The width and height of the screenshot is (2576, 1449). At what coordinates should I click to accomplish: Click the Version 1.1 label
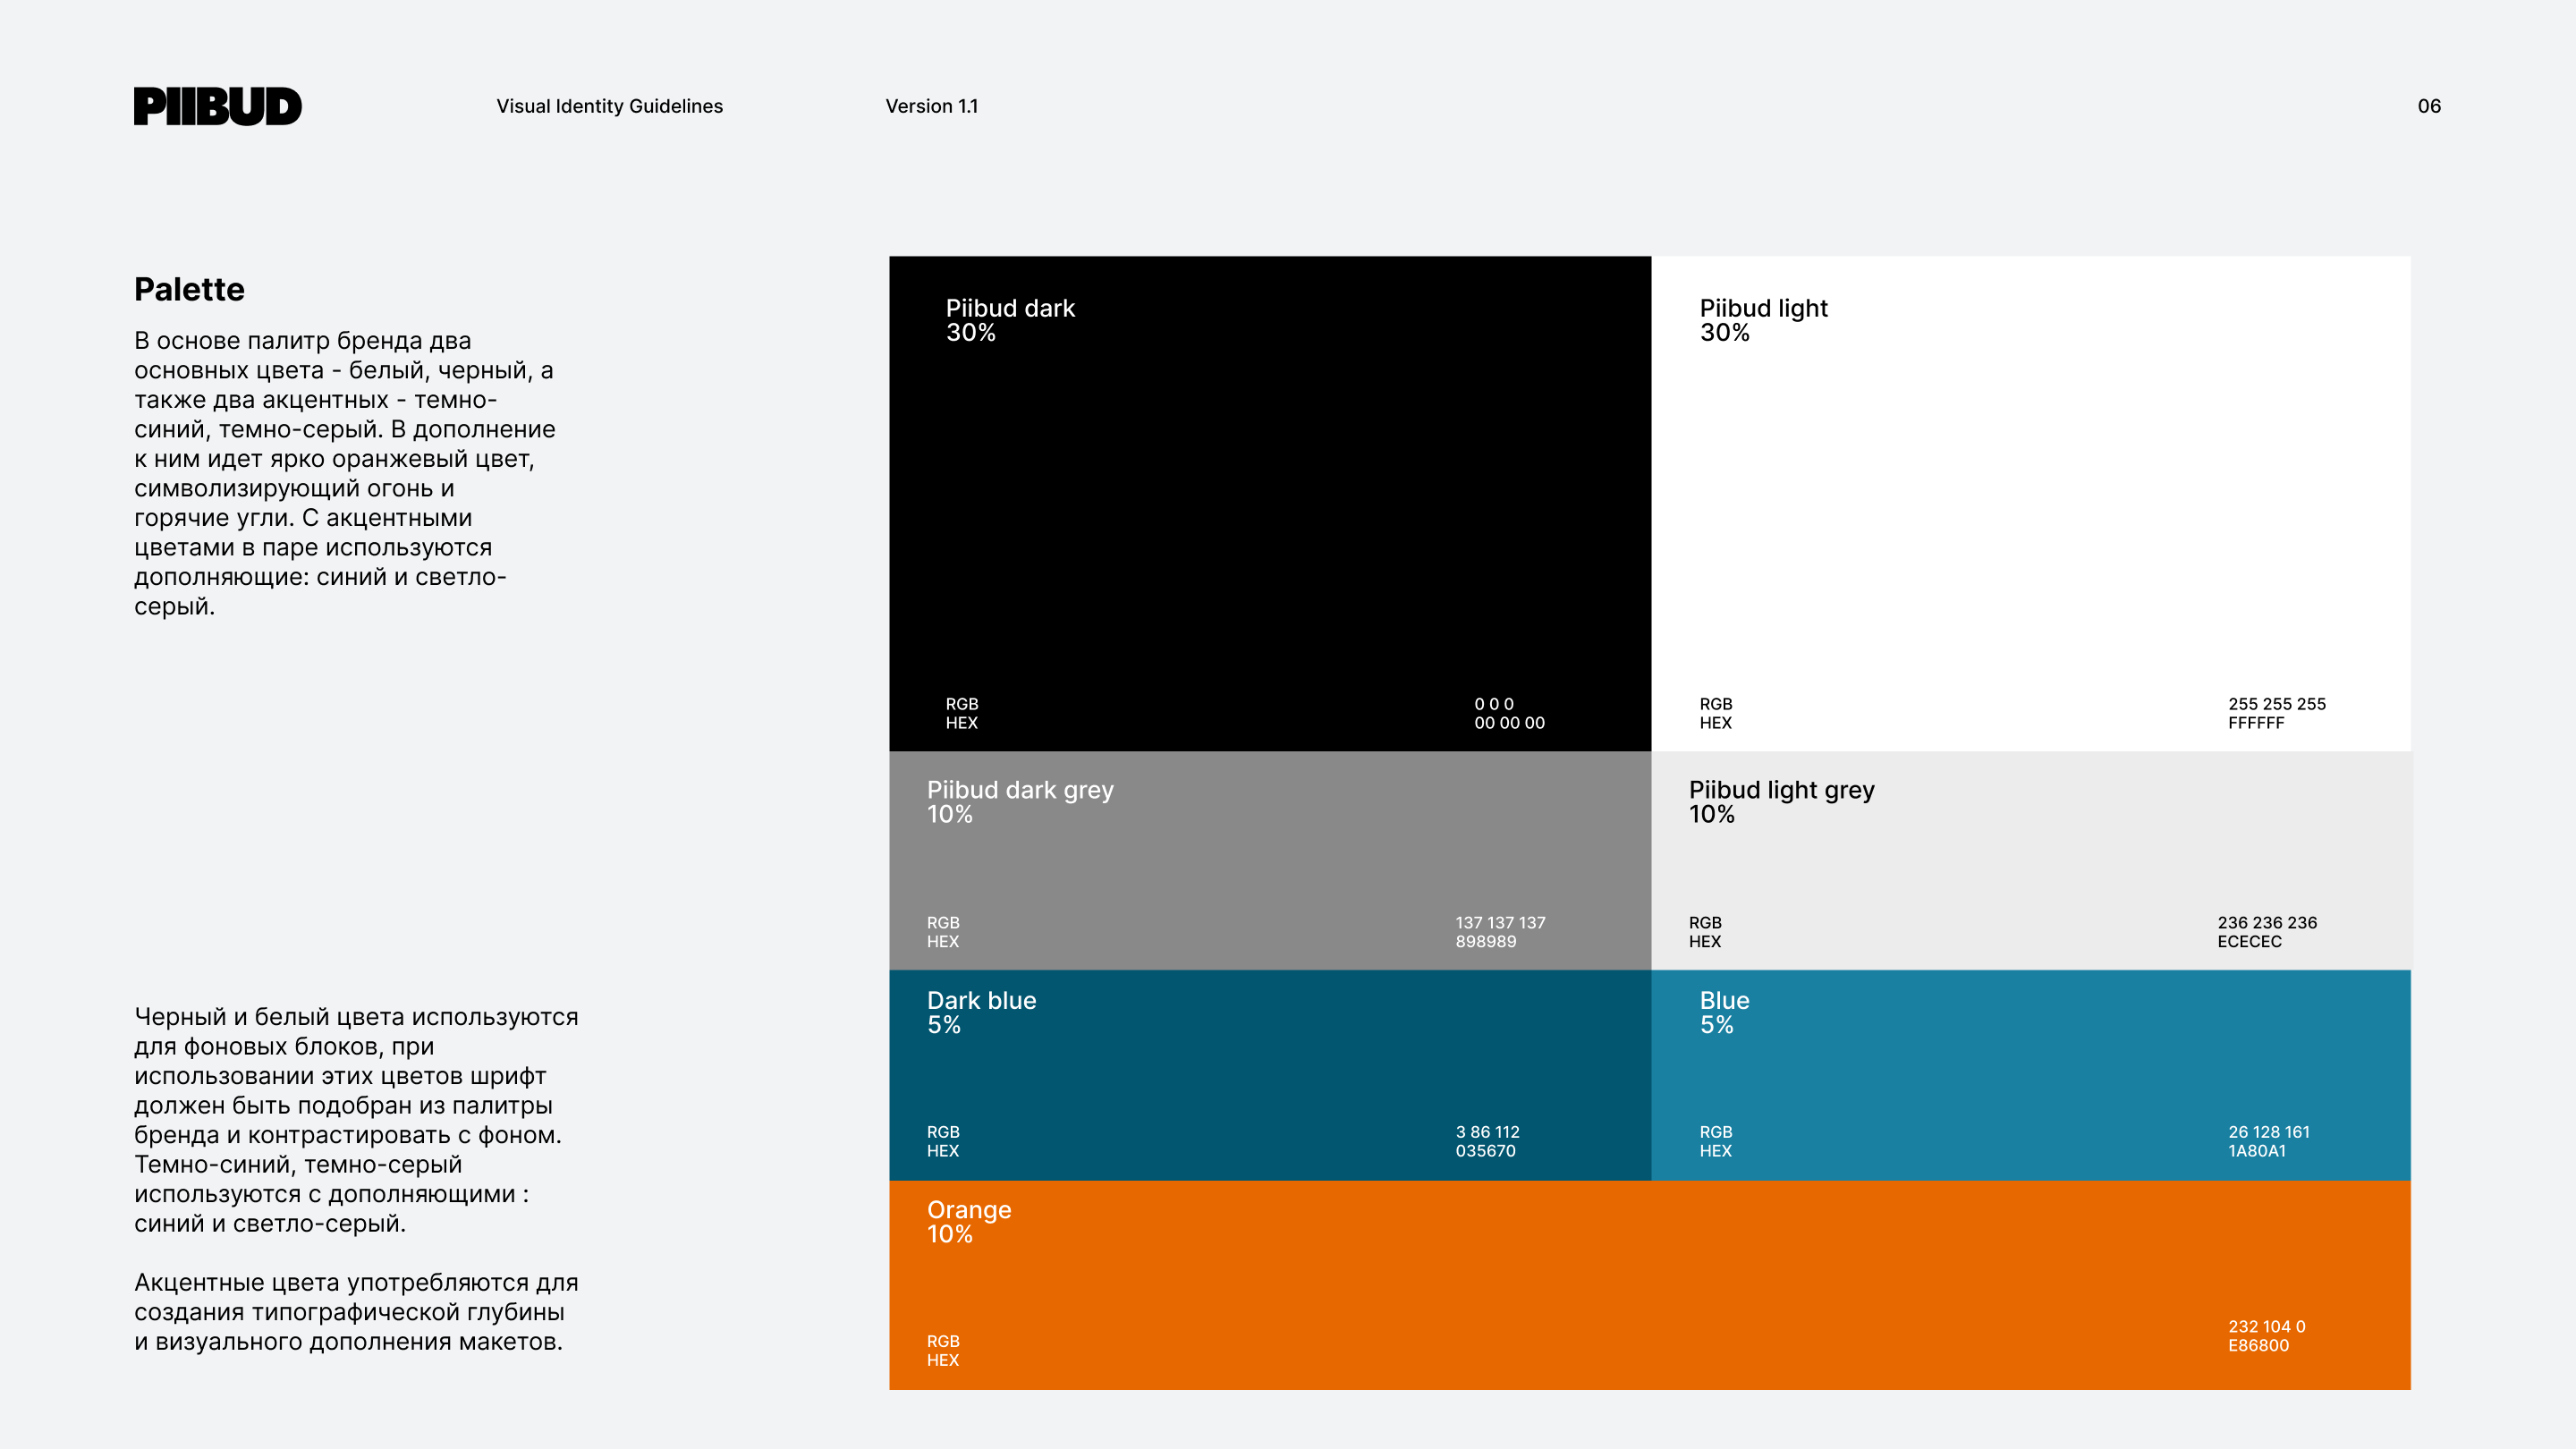point(931,106)
